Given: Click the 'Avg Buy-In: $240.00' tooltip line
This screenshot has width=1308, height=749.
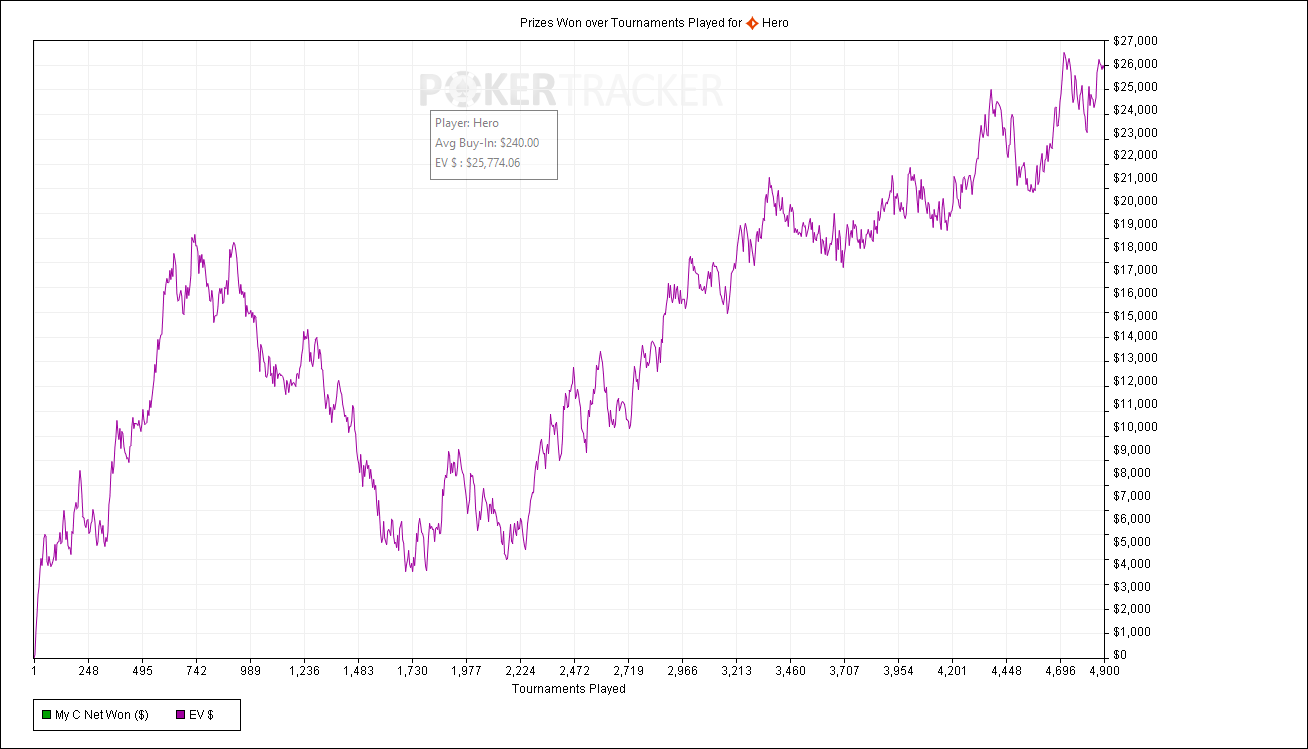Looking at the screenshot, I should 487,143.
